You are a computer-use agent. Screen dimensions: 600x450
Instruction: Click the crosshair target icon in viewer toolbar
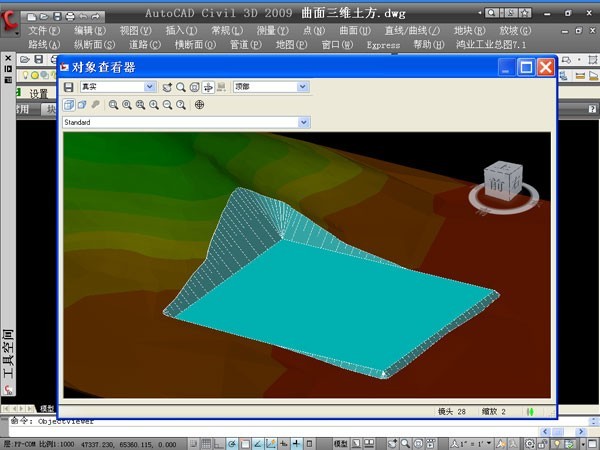[x=199, y=105]
